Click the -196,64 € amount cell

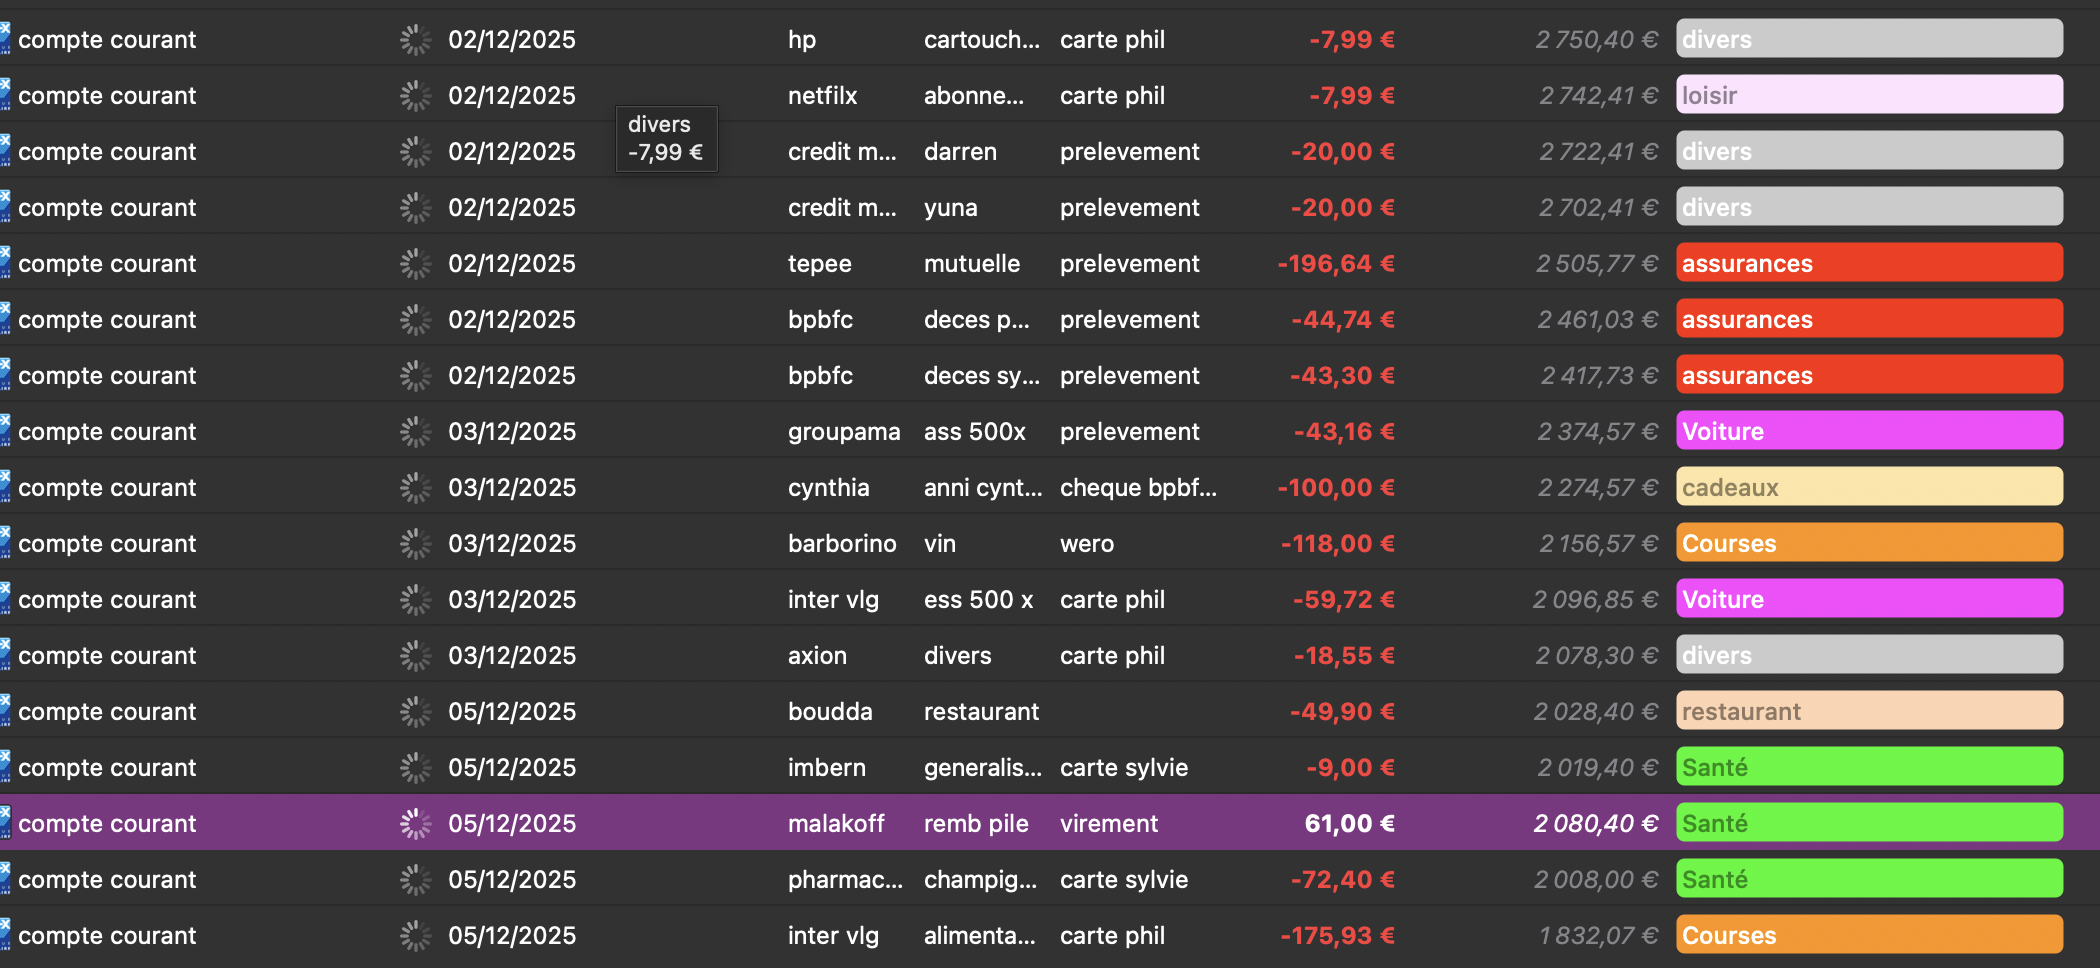(1336, 264)
